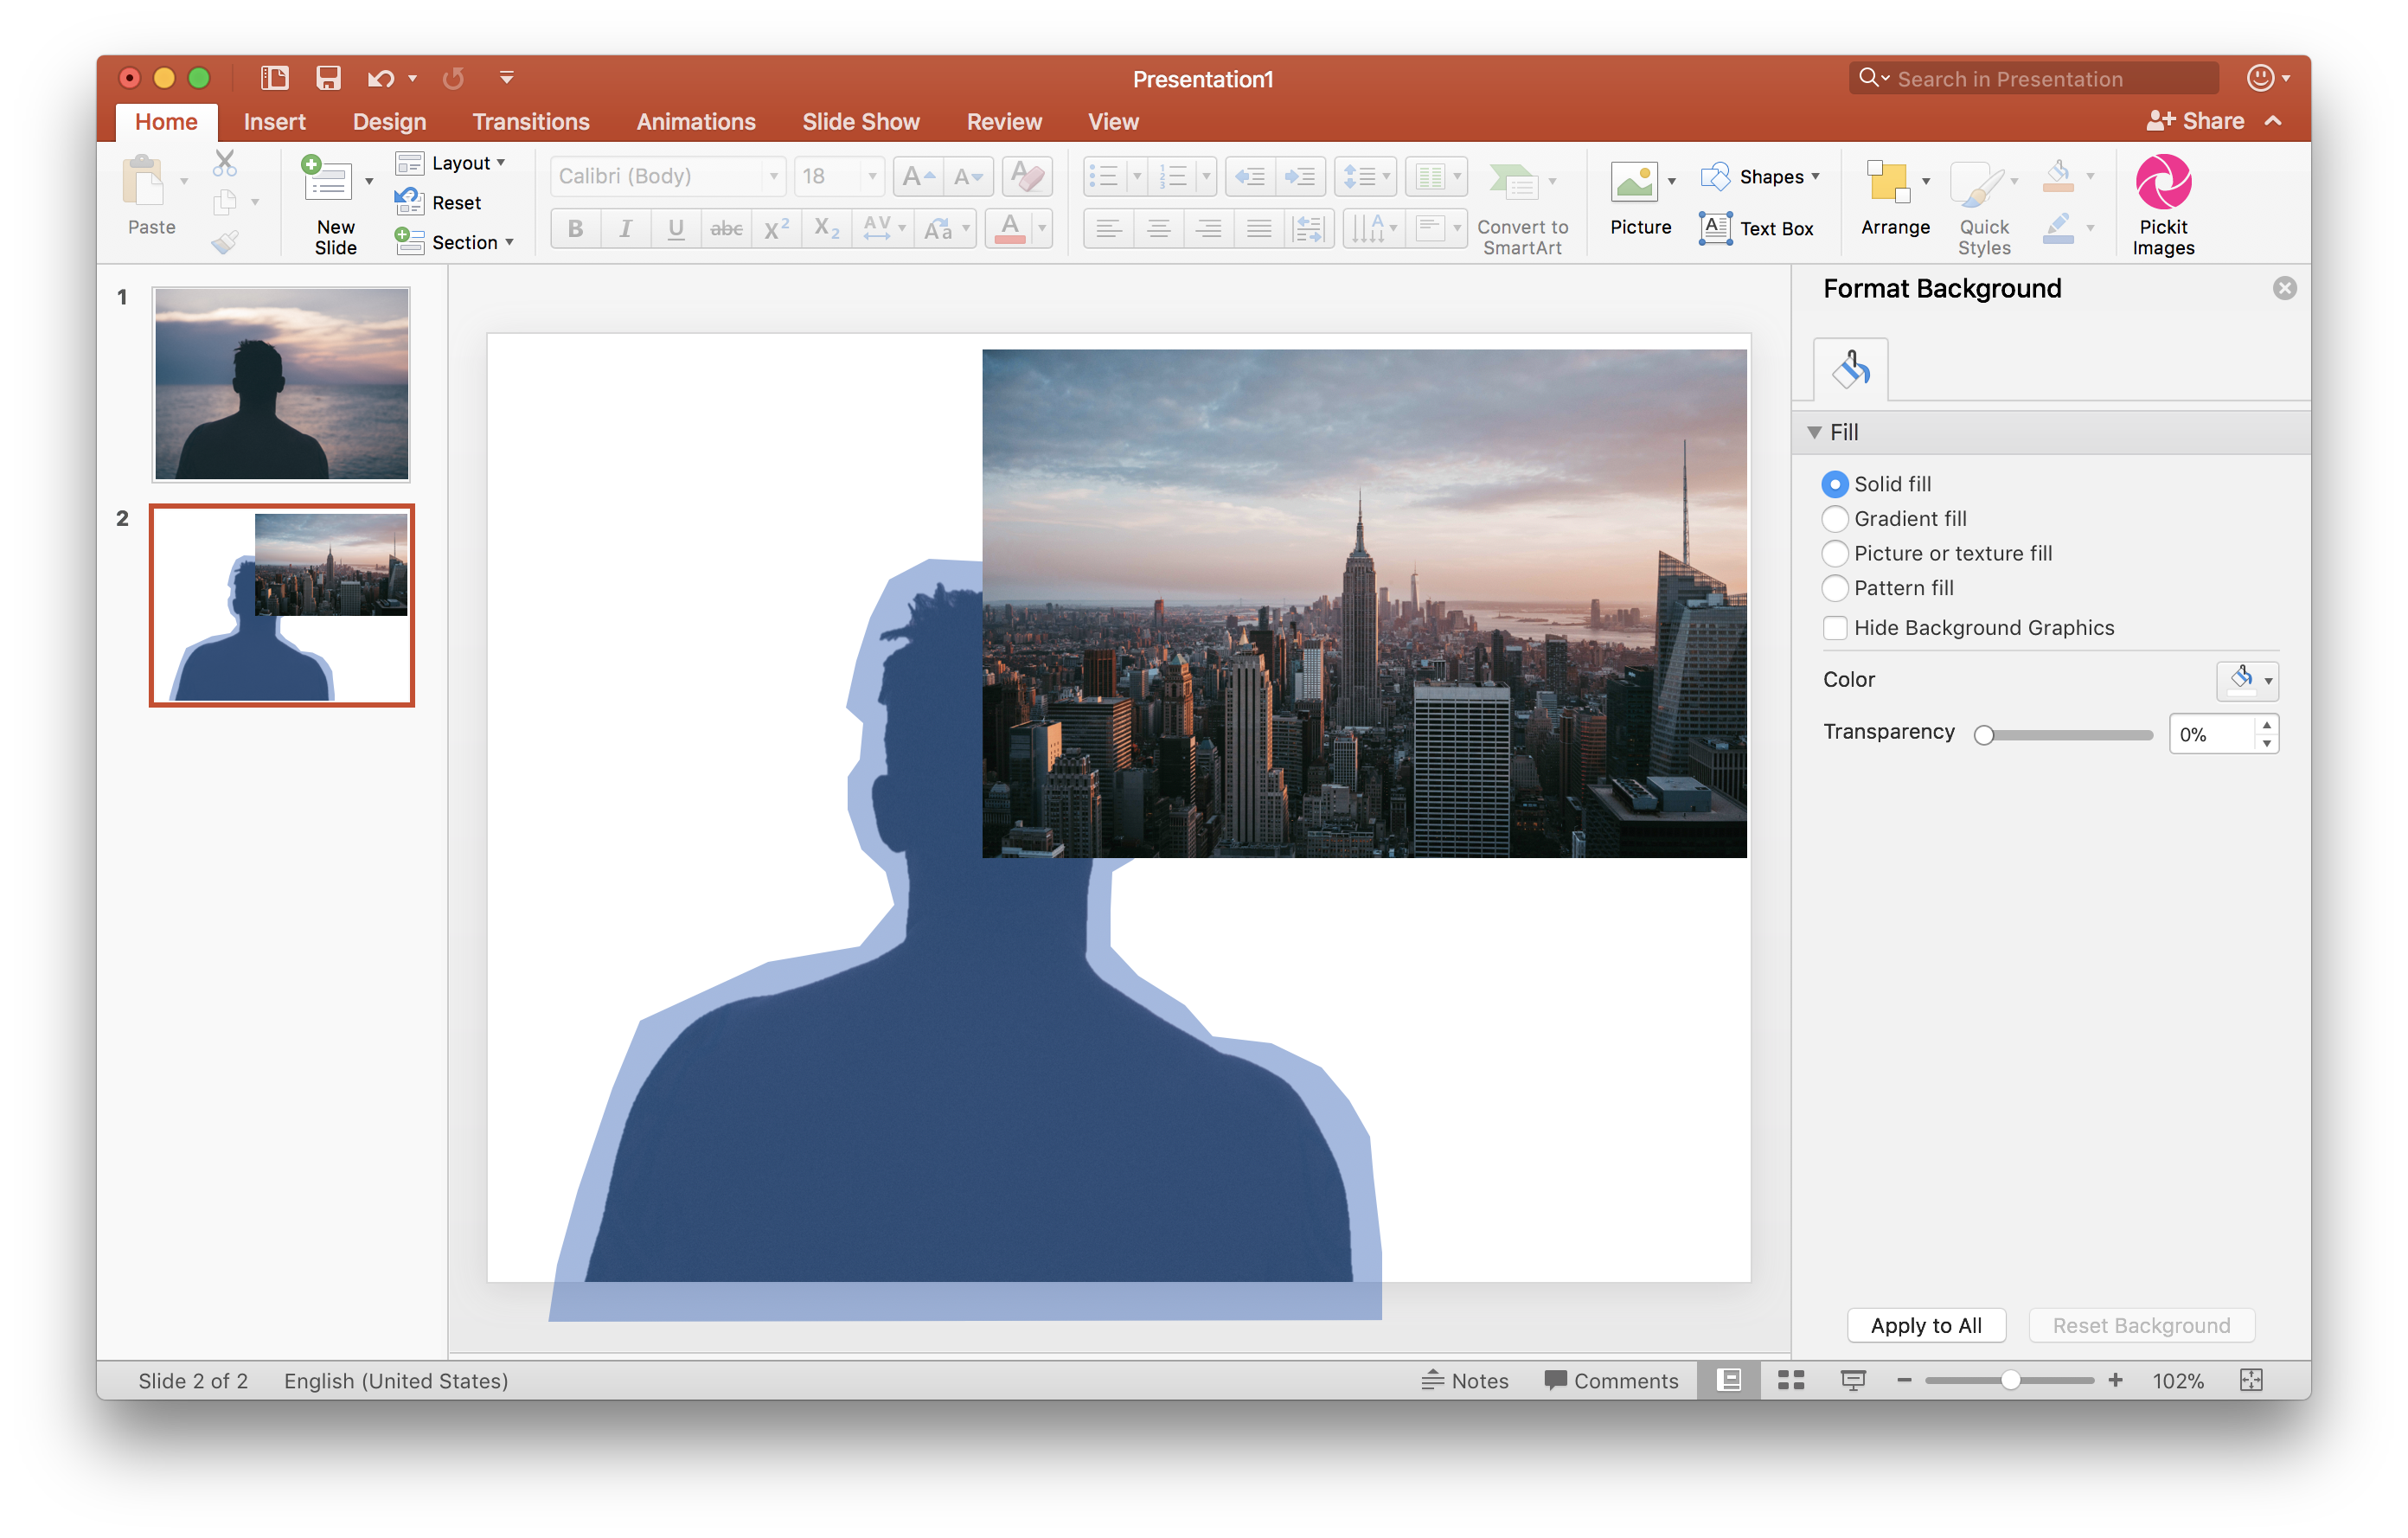Open the Notes pane
2408x1538 pixels.
(1466, 1380)
